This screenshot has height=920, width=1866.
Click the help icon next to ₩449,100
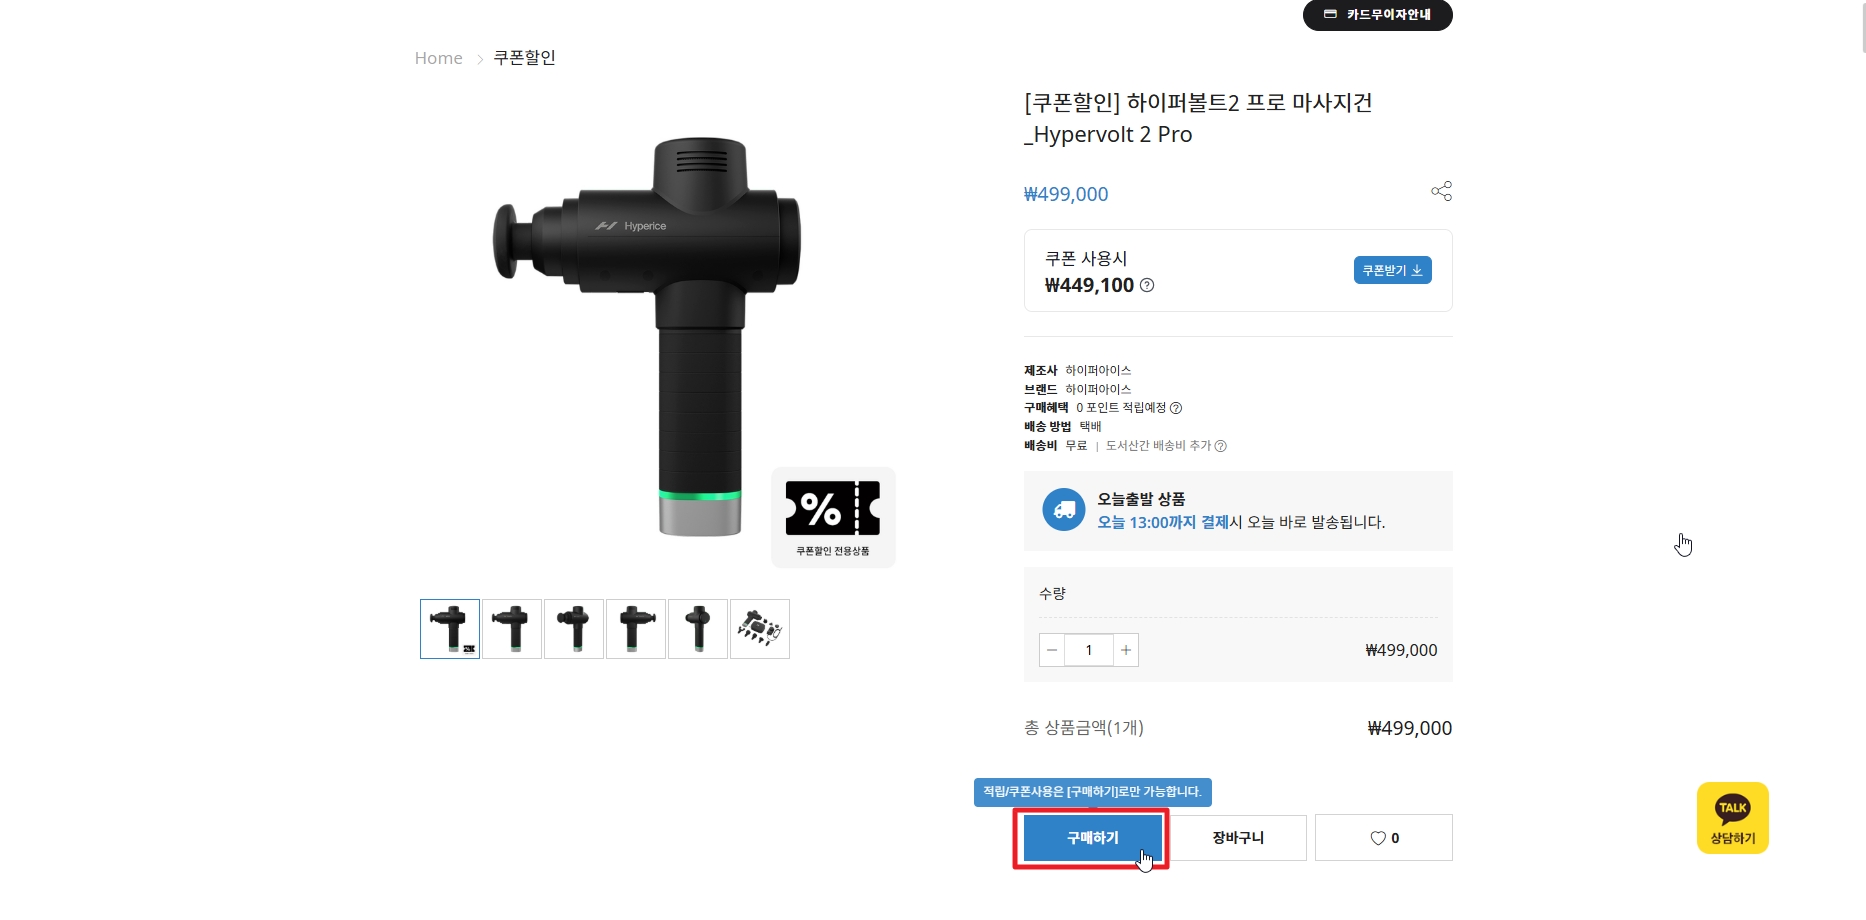(1147, 285)
